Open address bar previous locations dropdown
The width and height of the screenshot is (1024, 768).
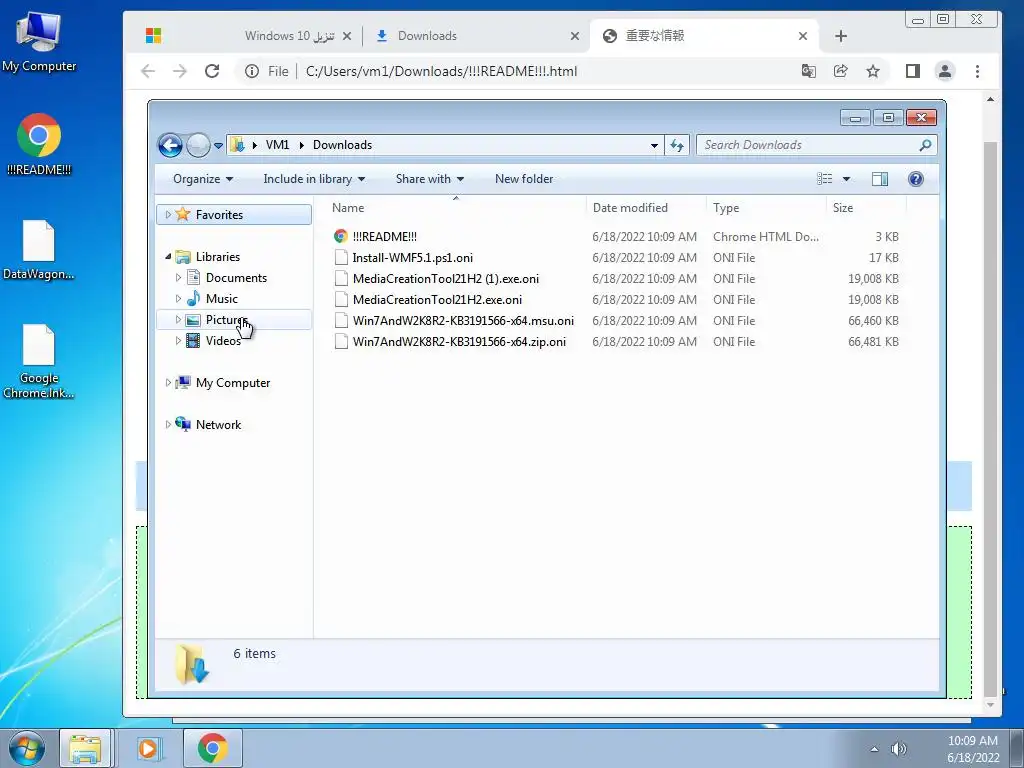pos(654,146)
